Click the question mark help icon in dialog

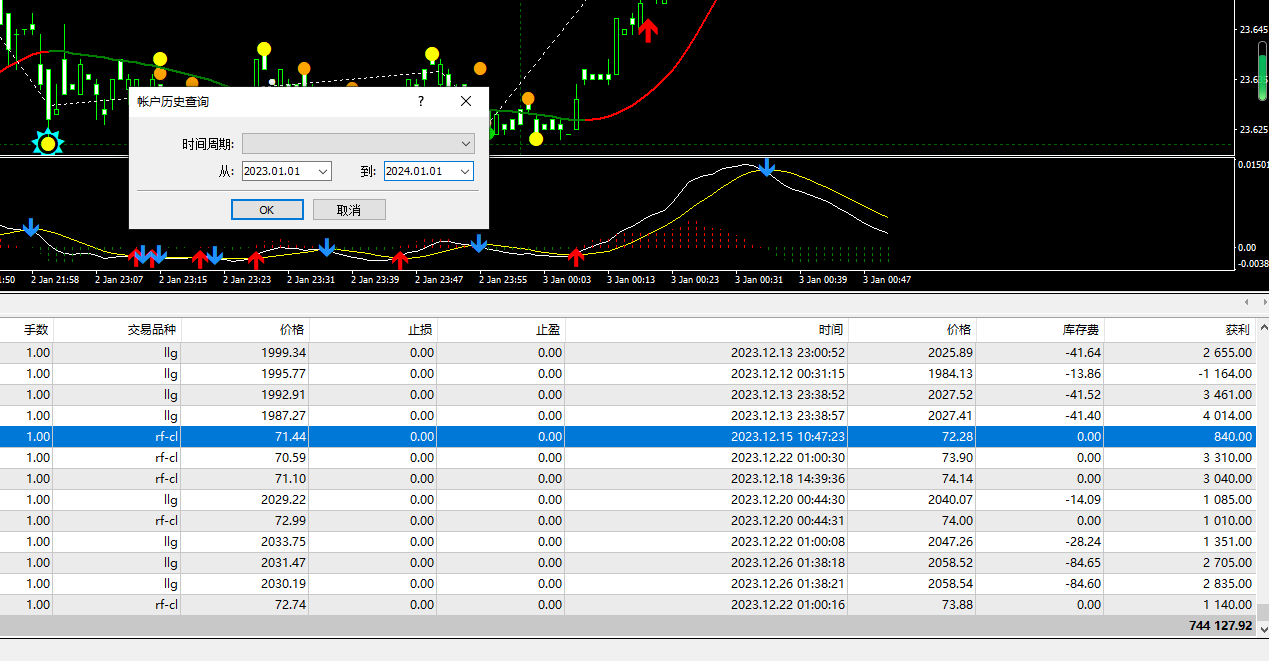coord(421,101)
